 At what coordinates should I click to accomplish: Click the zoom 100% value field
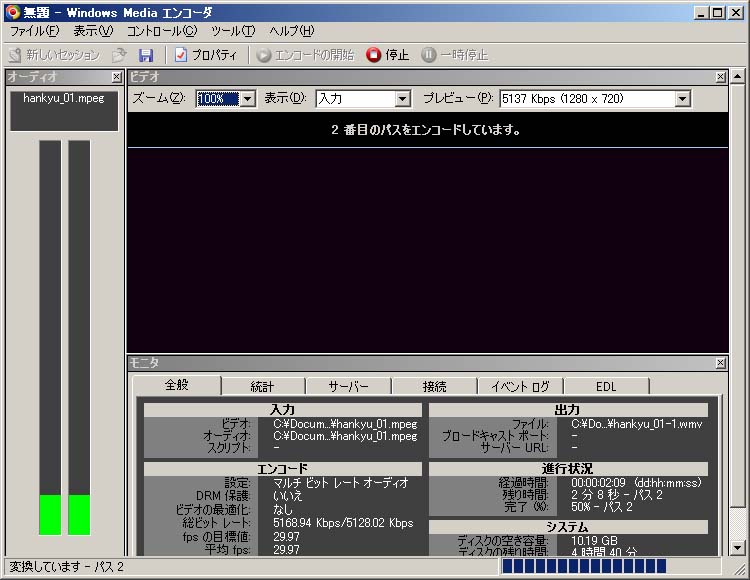(x=218, y=99)
